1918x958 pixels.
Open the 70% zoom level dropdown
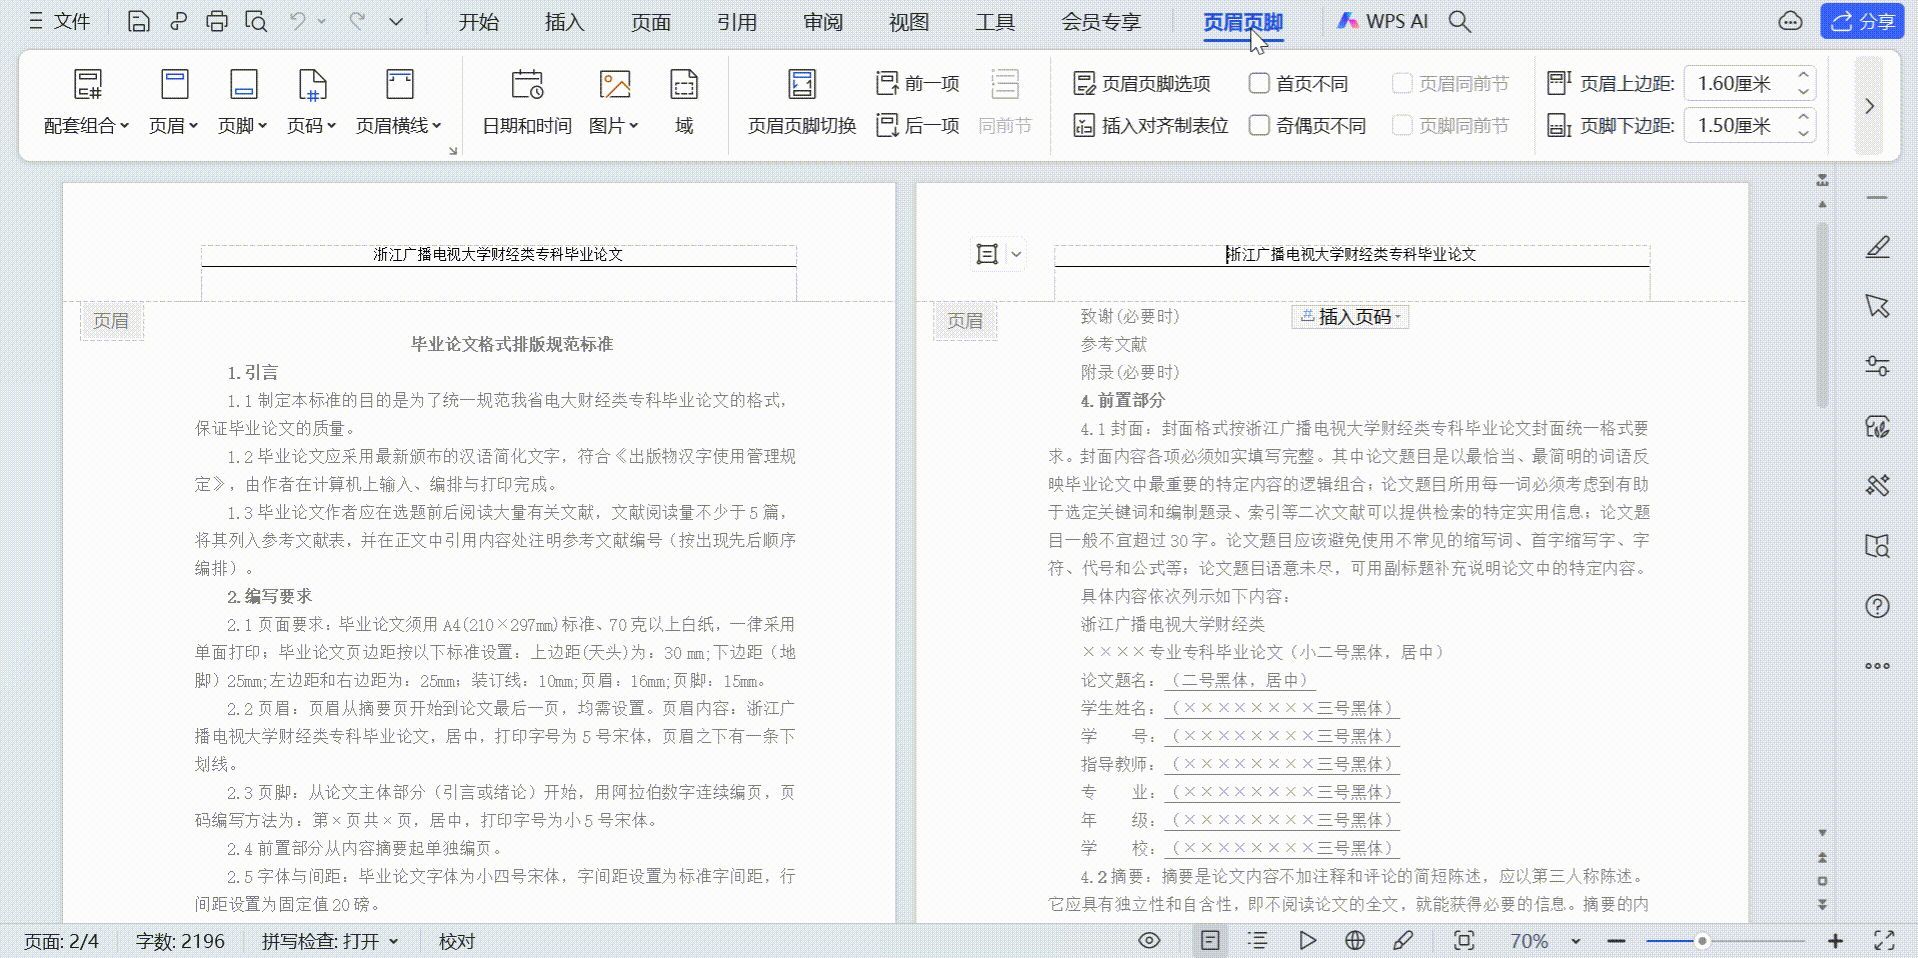[1545, 941]
